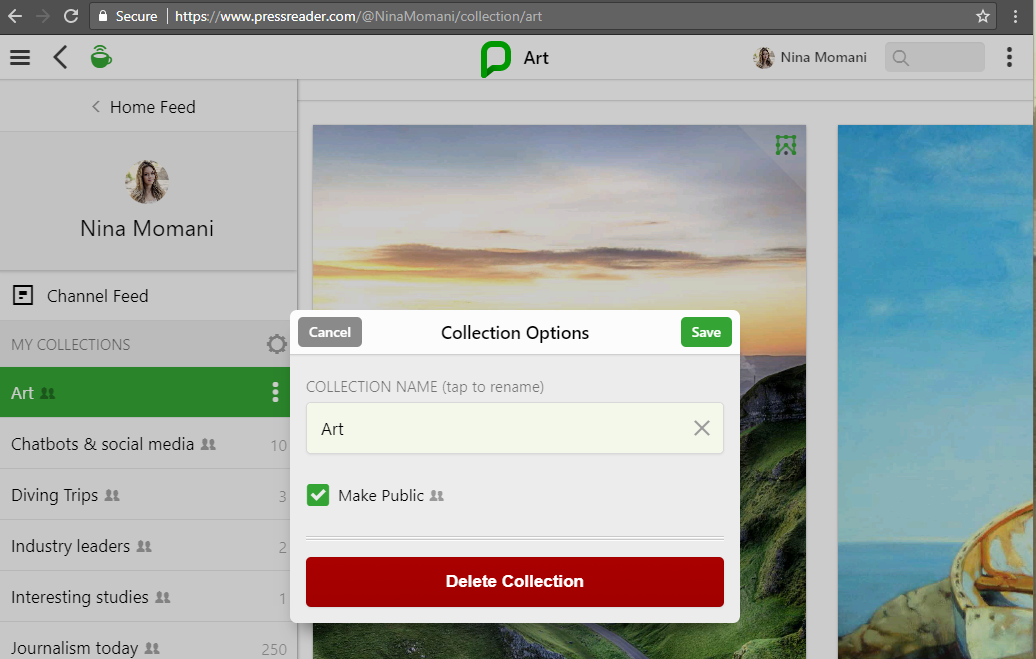
Task: Go back using the header back chevron
Action: pyautogui.click(x=60, y=58)
